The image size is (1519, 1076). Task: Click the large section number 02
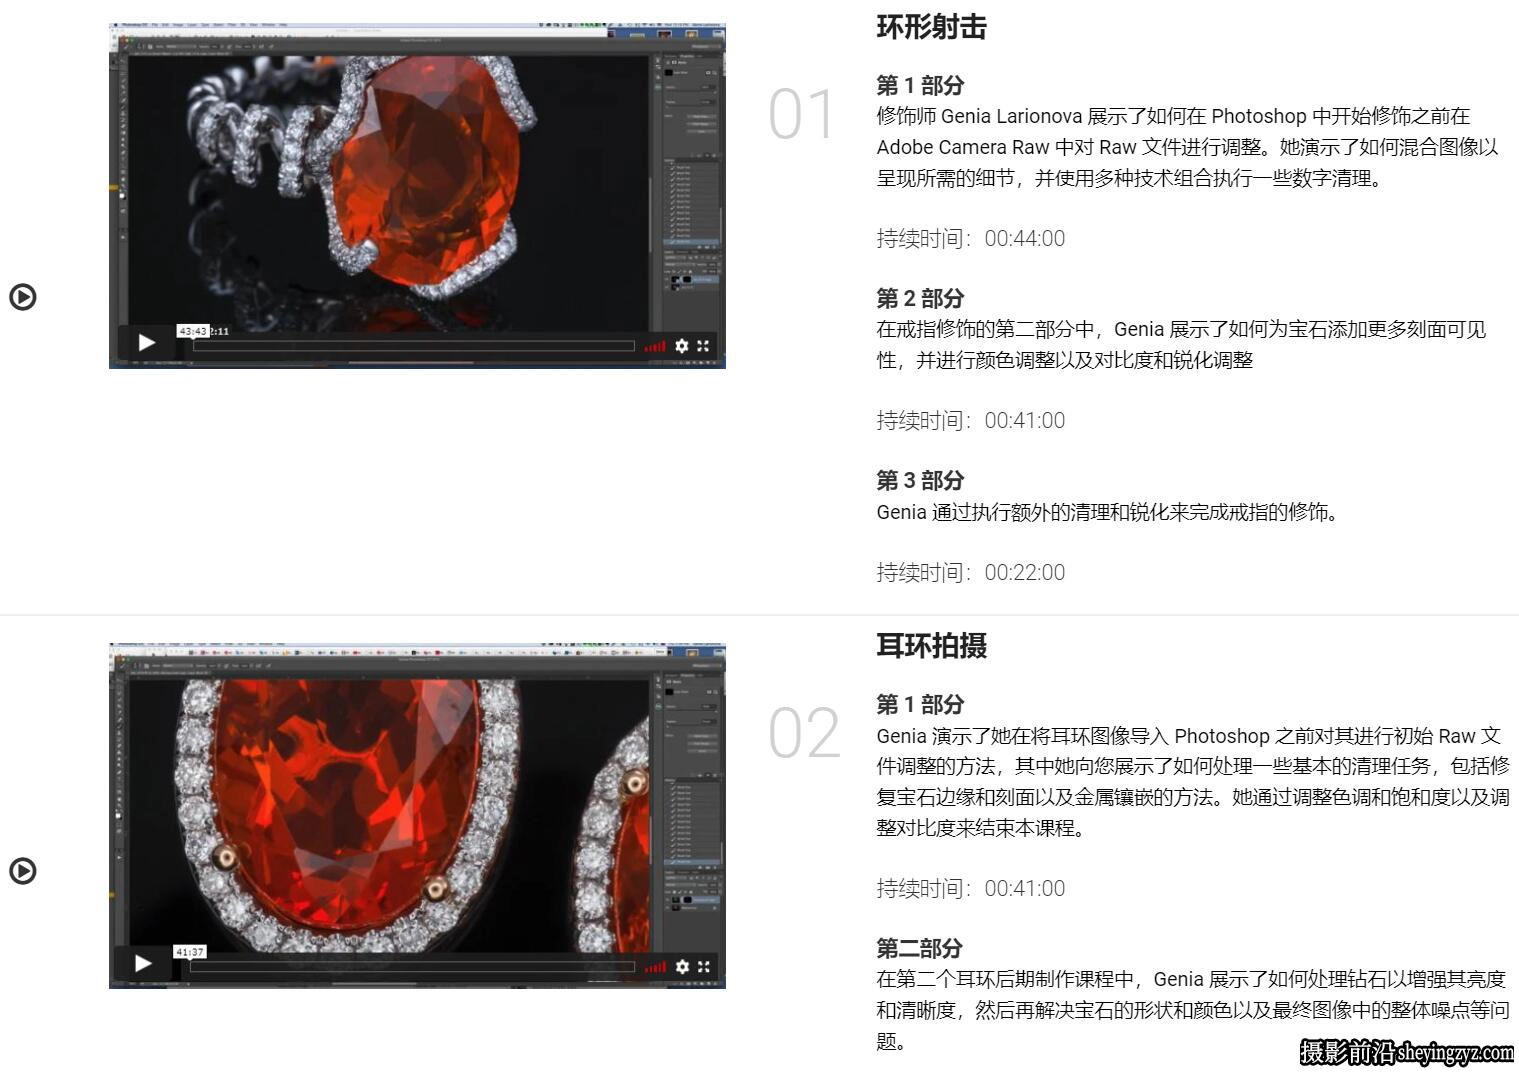pyautogui.click(x=804, y=734)
